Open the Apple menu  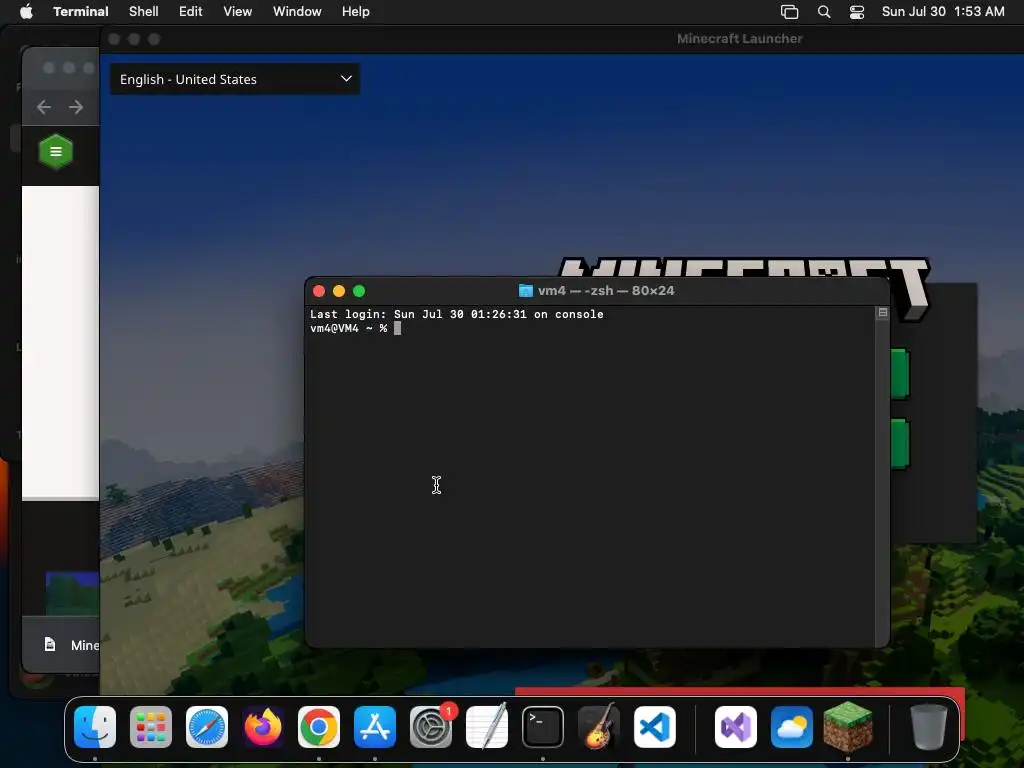[x=26, y=12]
